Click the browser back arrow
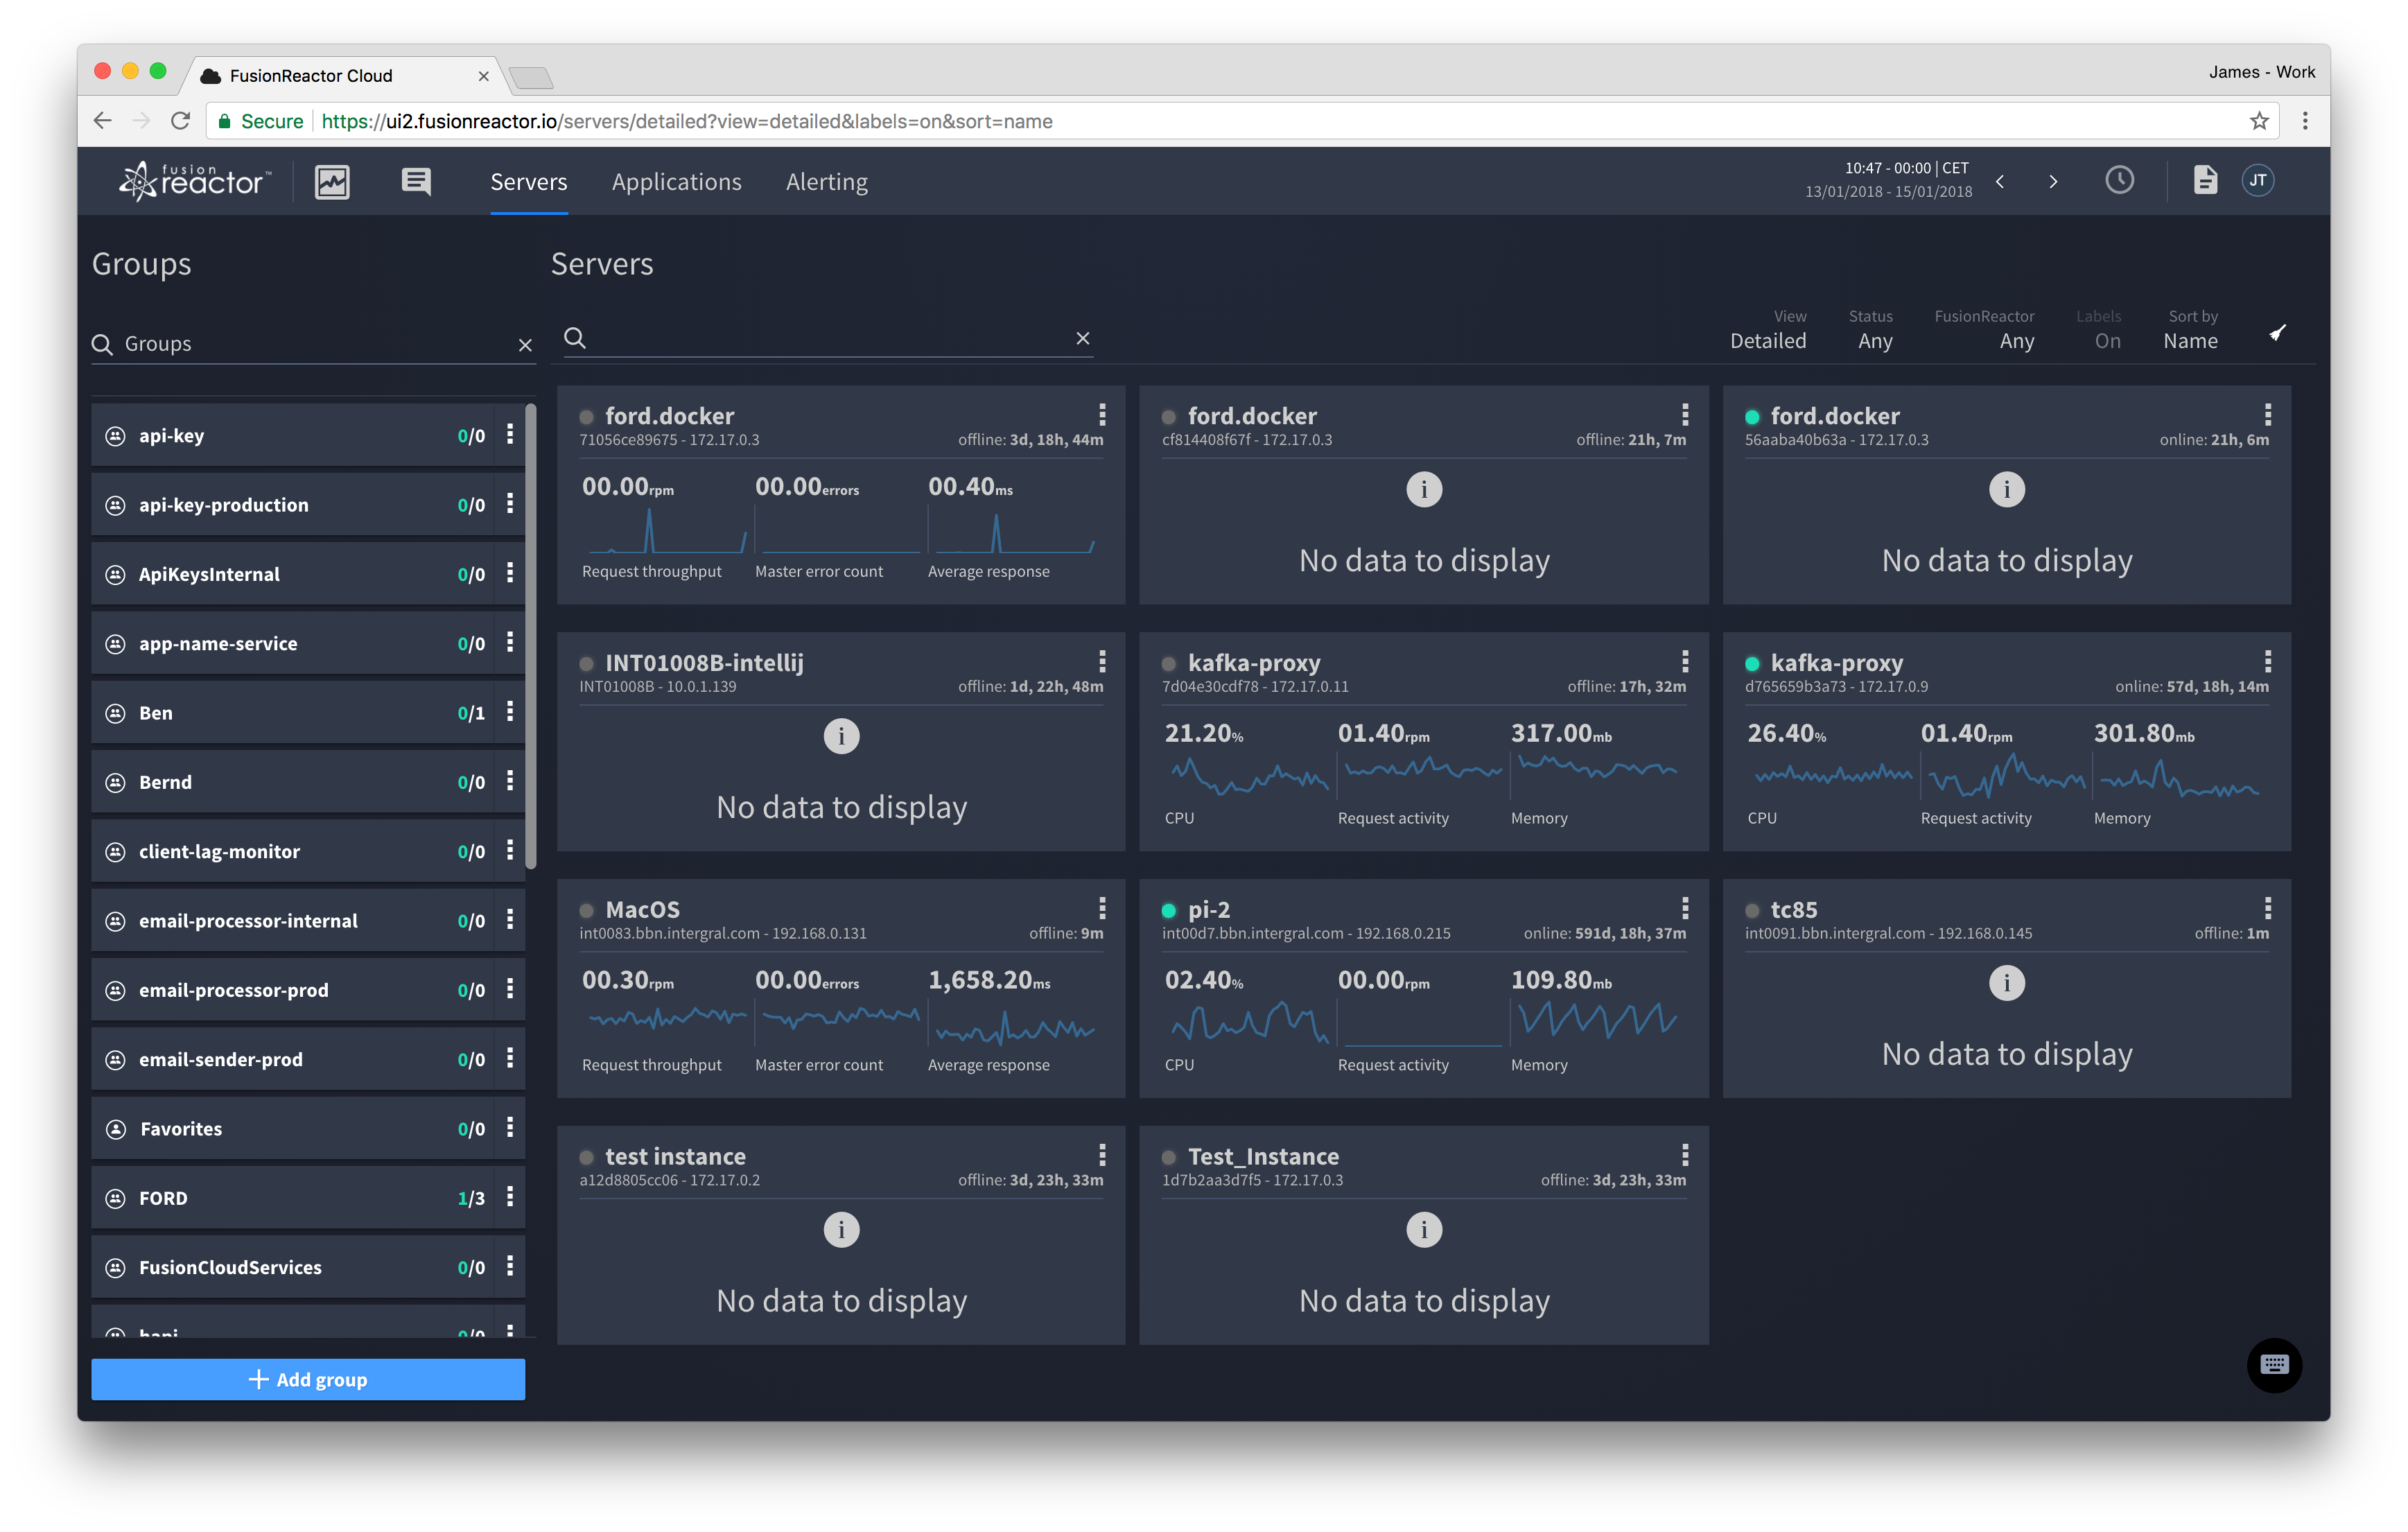 coord(103,121)
